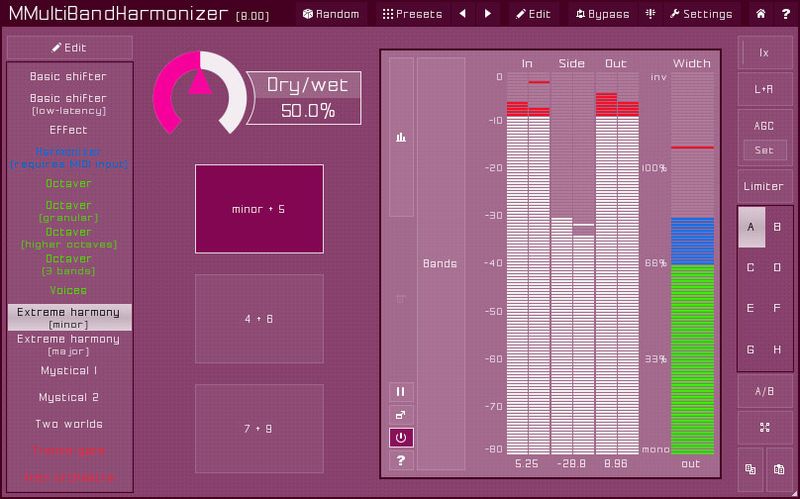Open the L+R channel mode button
The height and width of the screenshot is (499, 800).
point(764,89)
